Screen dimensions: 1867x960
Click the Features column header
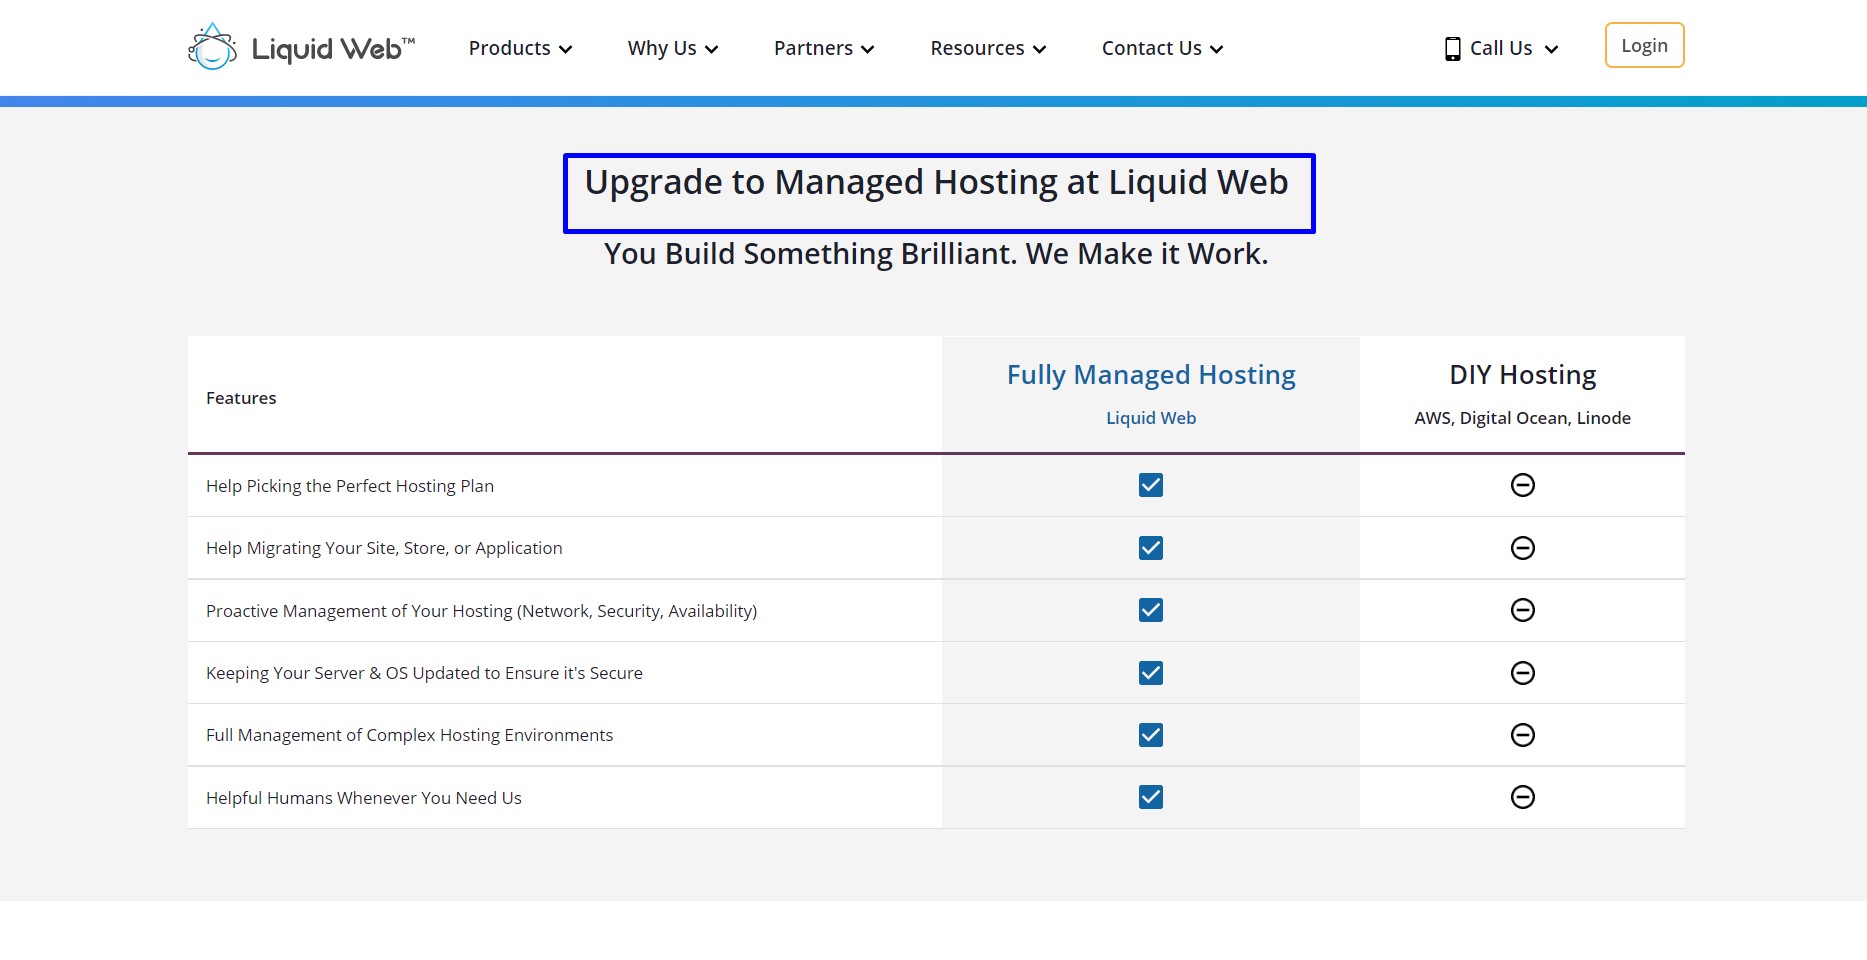pos(241,398)
